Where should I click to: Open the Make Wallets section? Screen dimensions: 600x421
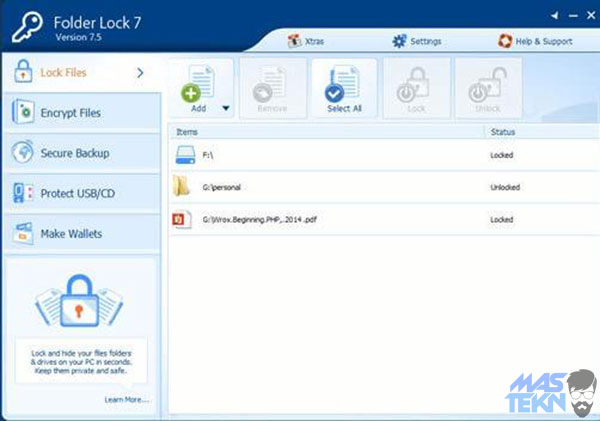82,233
